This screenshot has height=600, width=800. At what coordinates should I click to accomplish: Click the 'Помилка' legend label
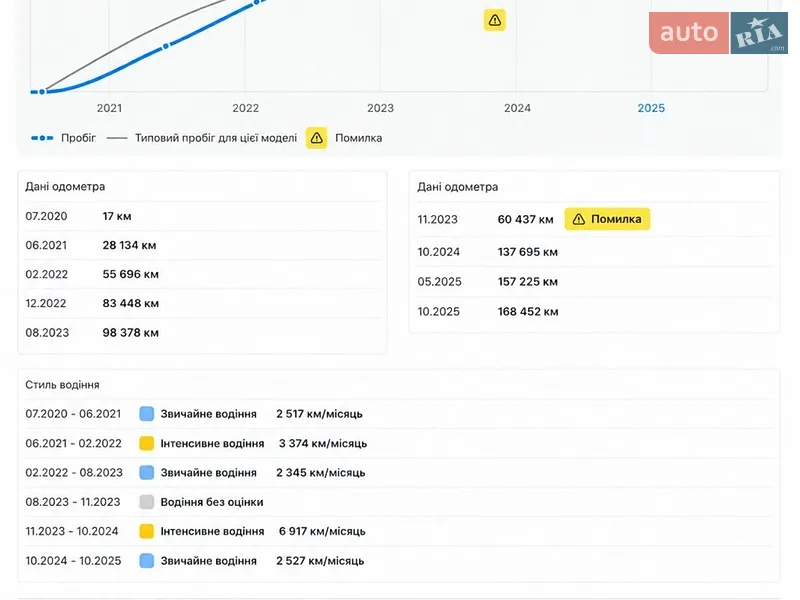click(x=359, y=138)
